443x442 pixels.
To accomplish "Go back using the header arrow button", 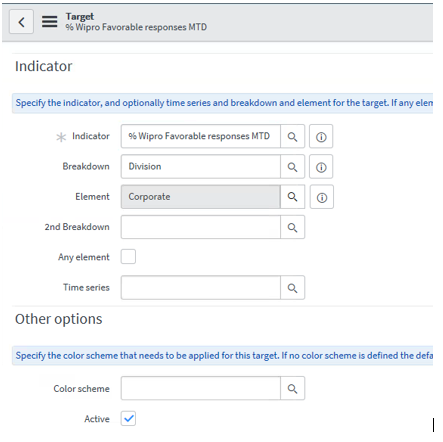I will pos(21,22).
